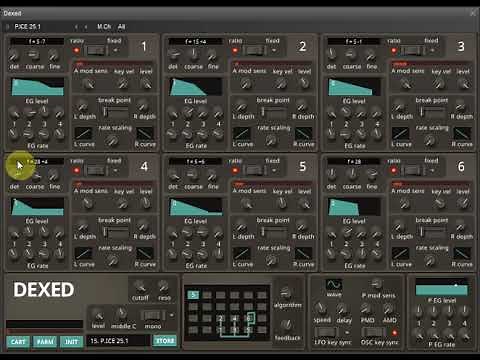The image size is (480, 360).
Task: Click operator 6 L depth knob
Action: pos(398,228)
